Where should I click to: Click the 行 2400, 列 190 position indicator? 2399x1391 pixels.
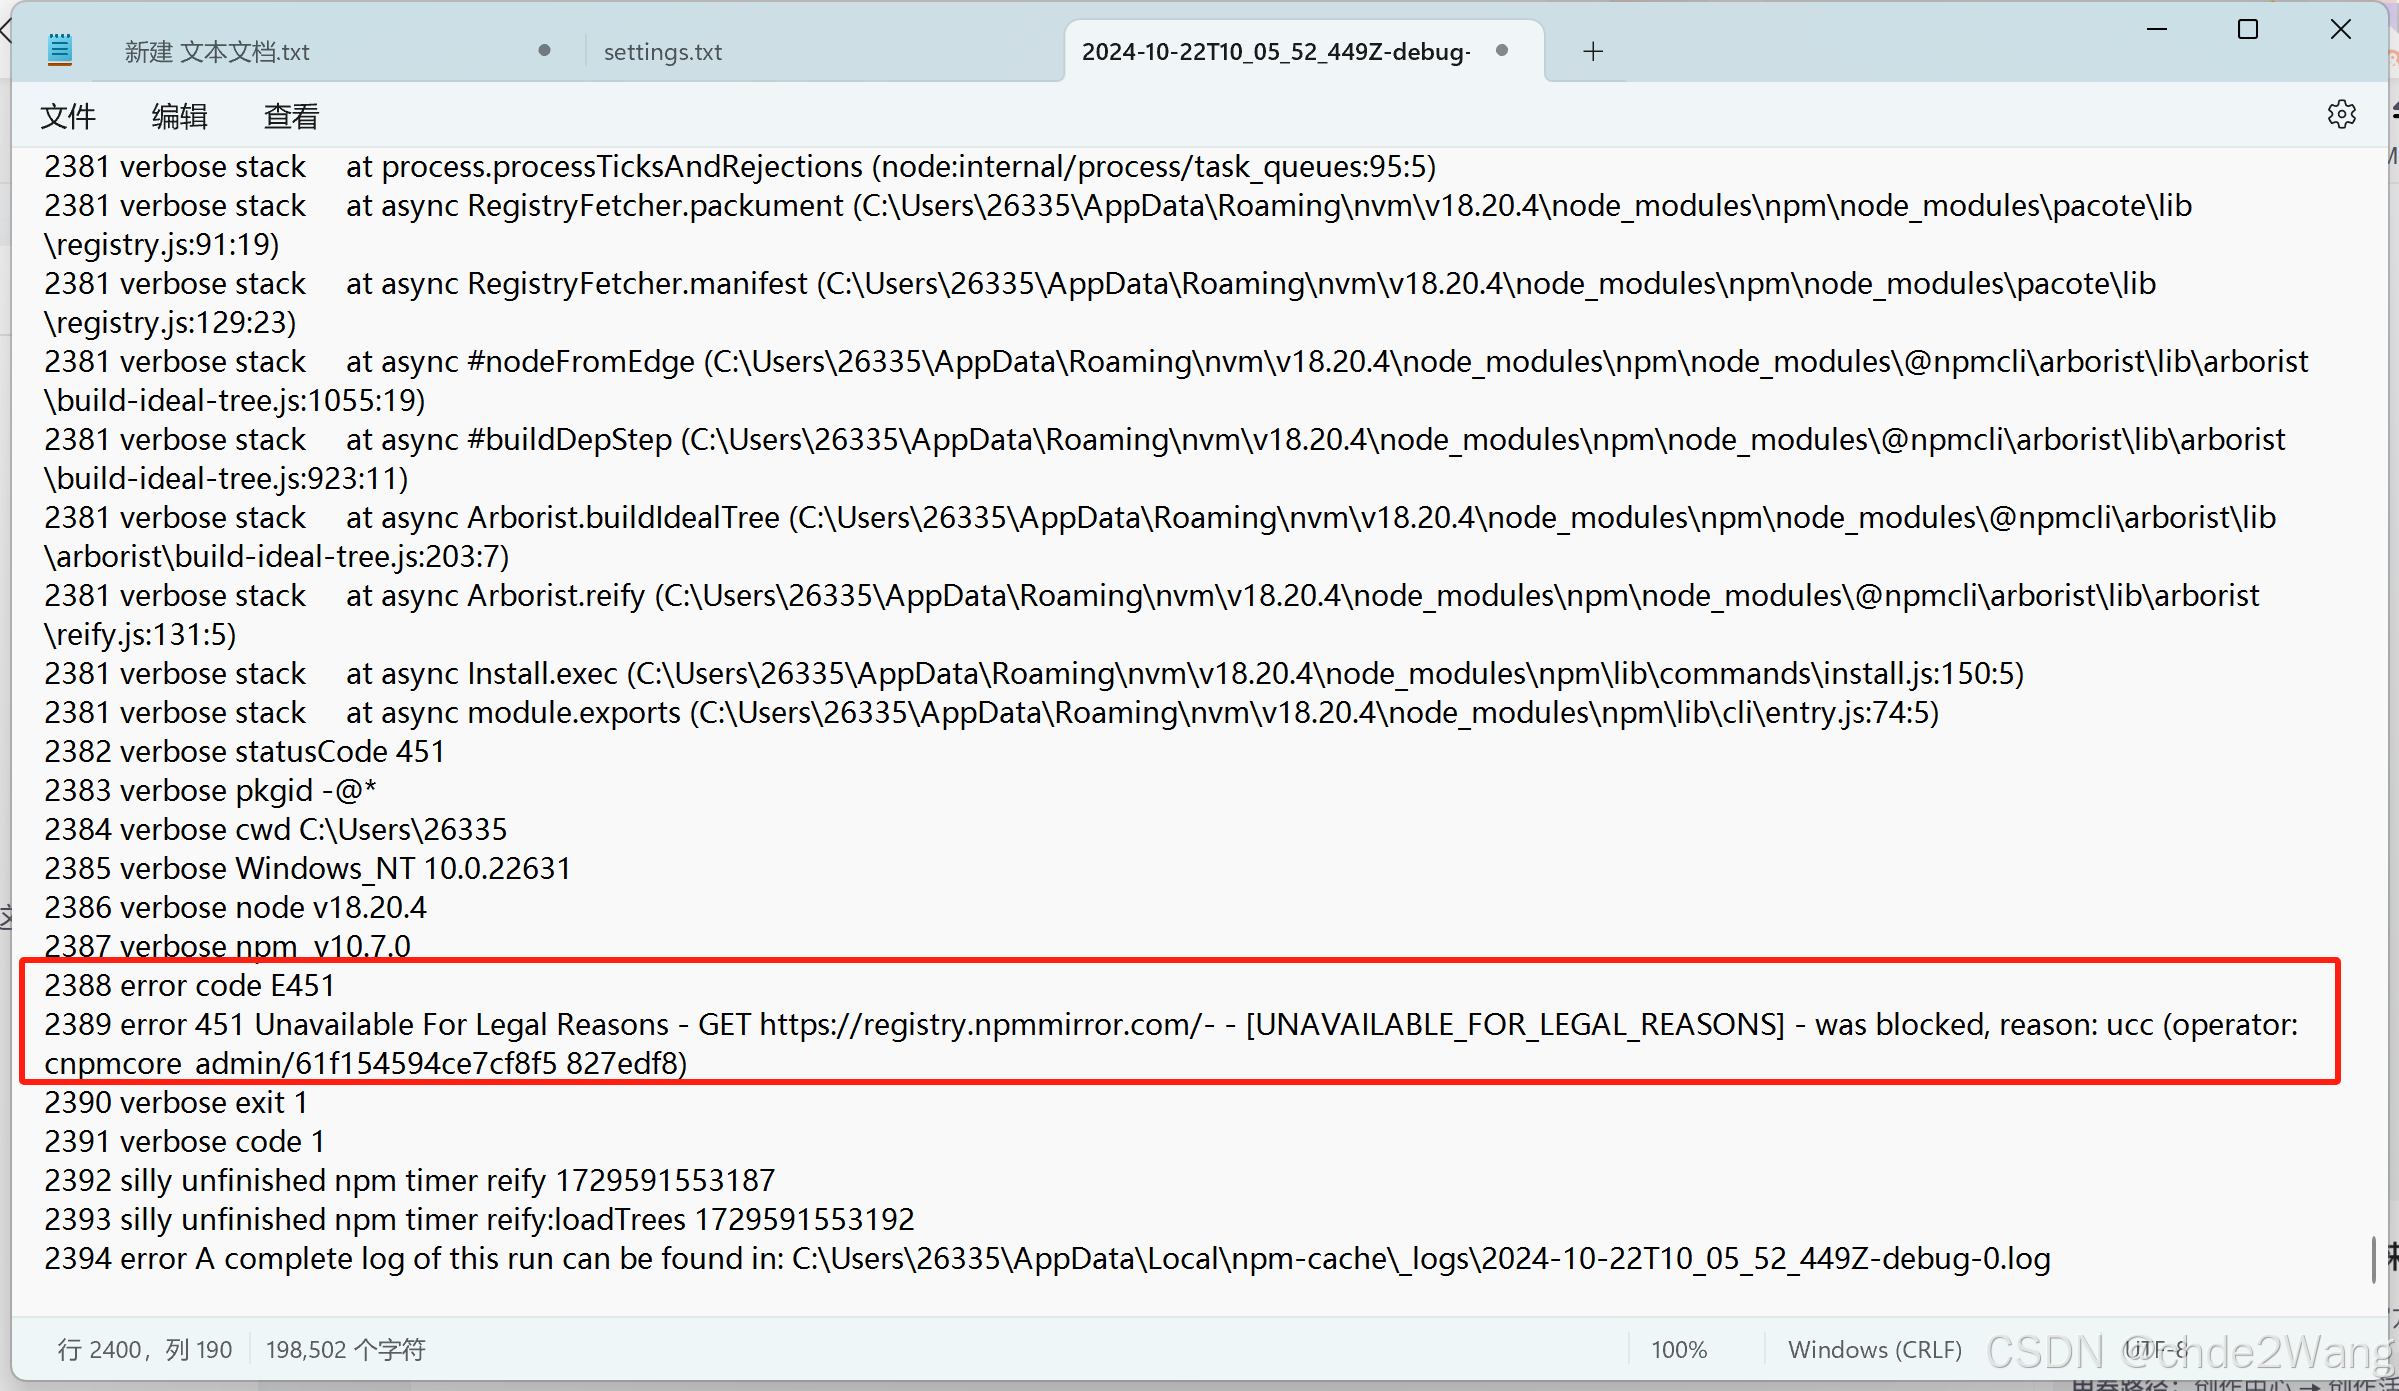coord(145,1349)
